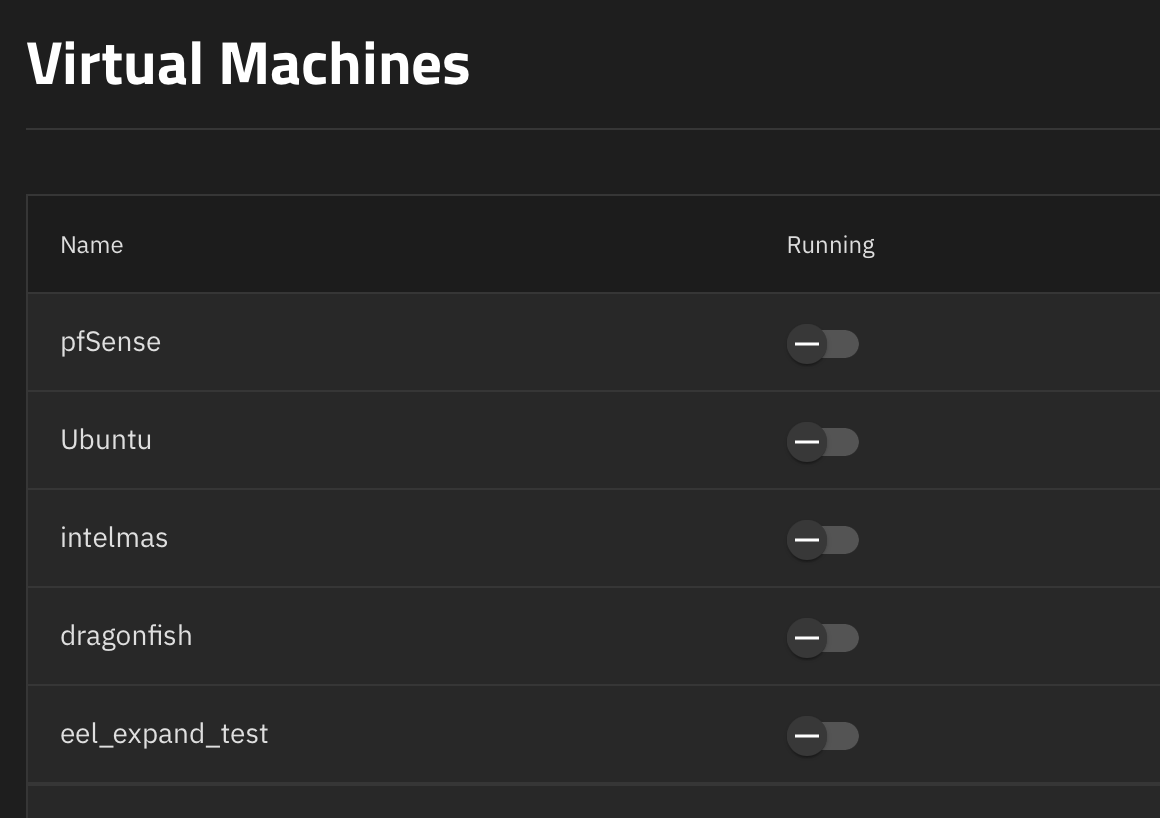Open the eel_expand_test VM entry
Screen dimensions: 1160x818
[x=164, y=734]
